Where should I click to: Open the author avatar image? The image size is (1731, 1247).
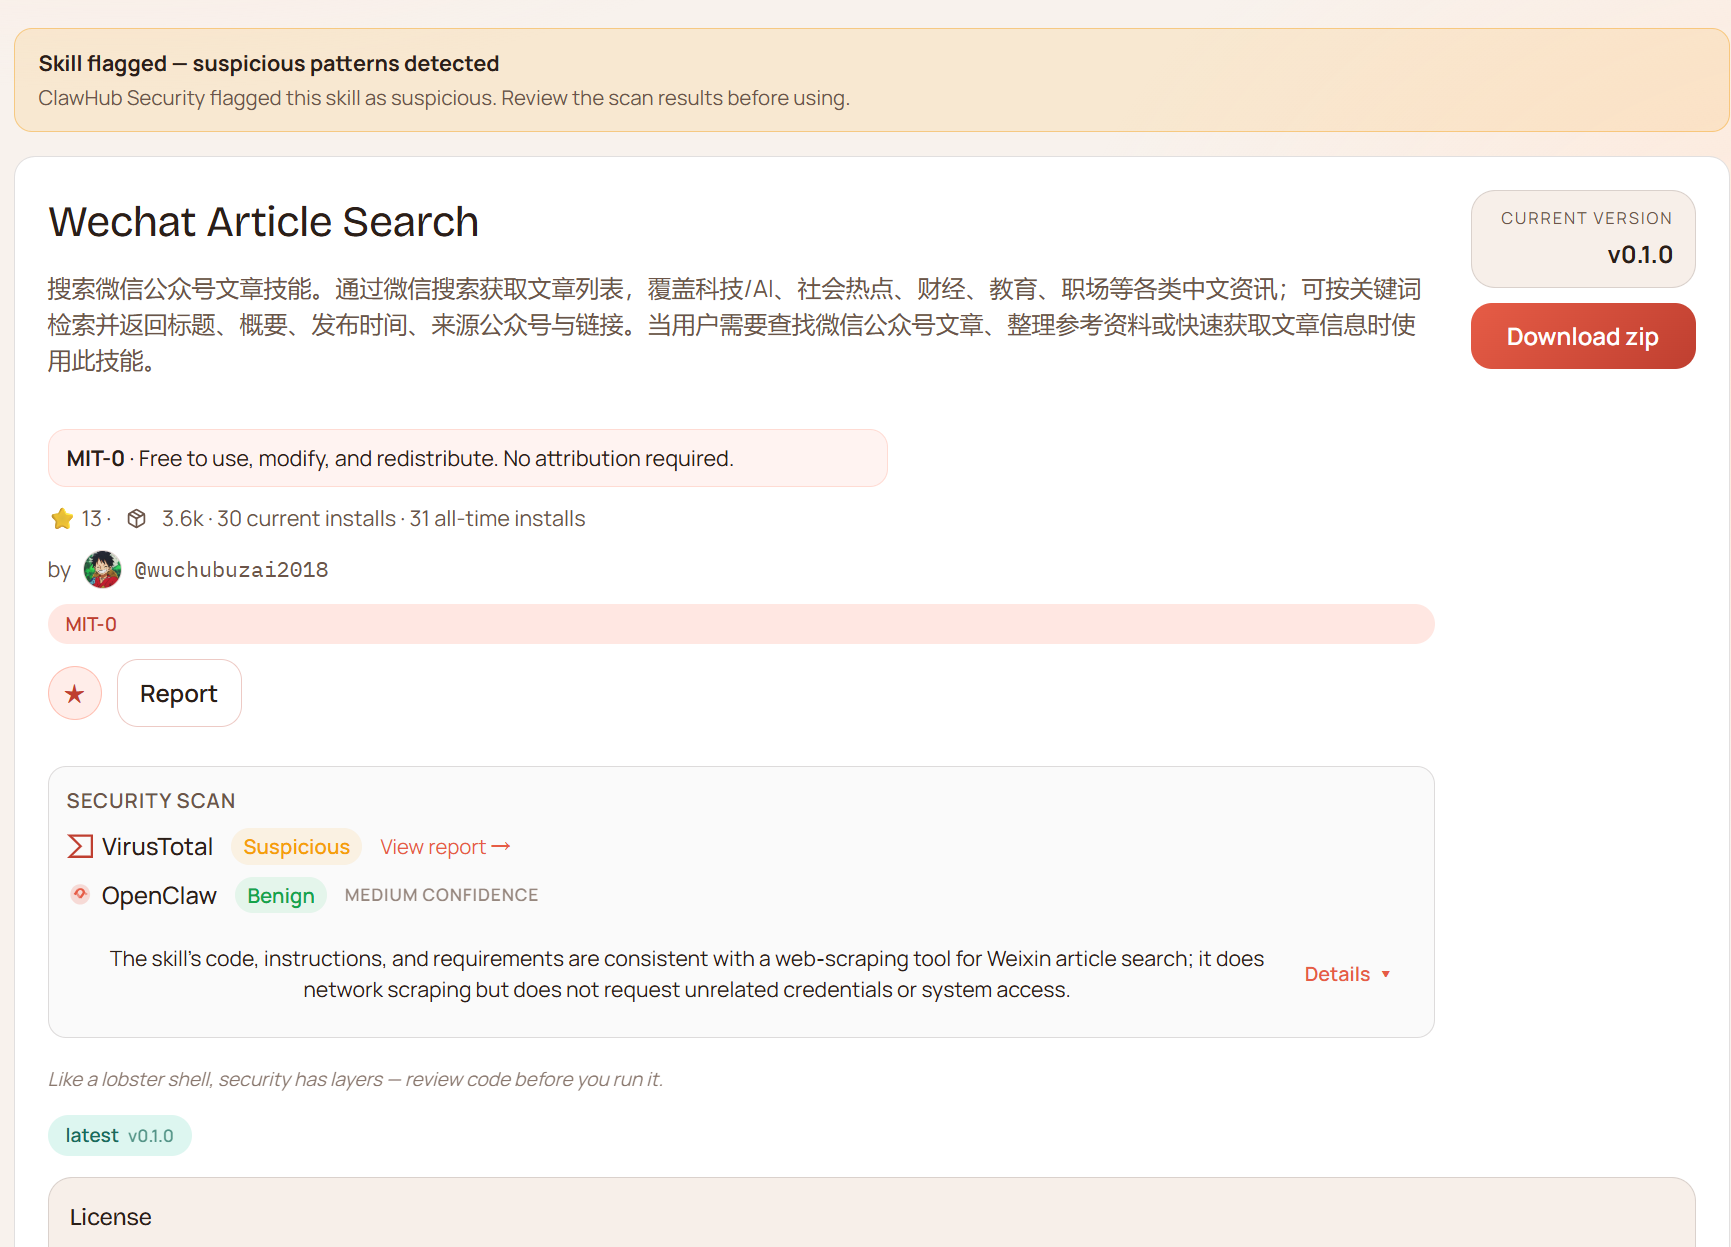click(x=102, y=570)
